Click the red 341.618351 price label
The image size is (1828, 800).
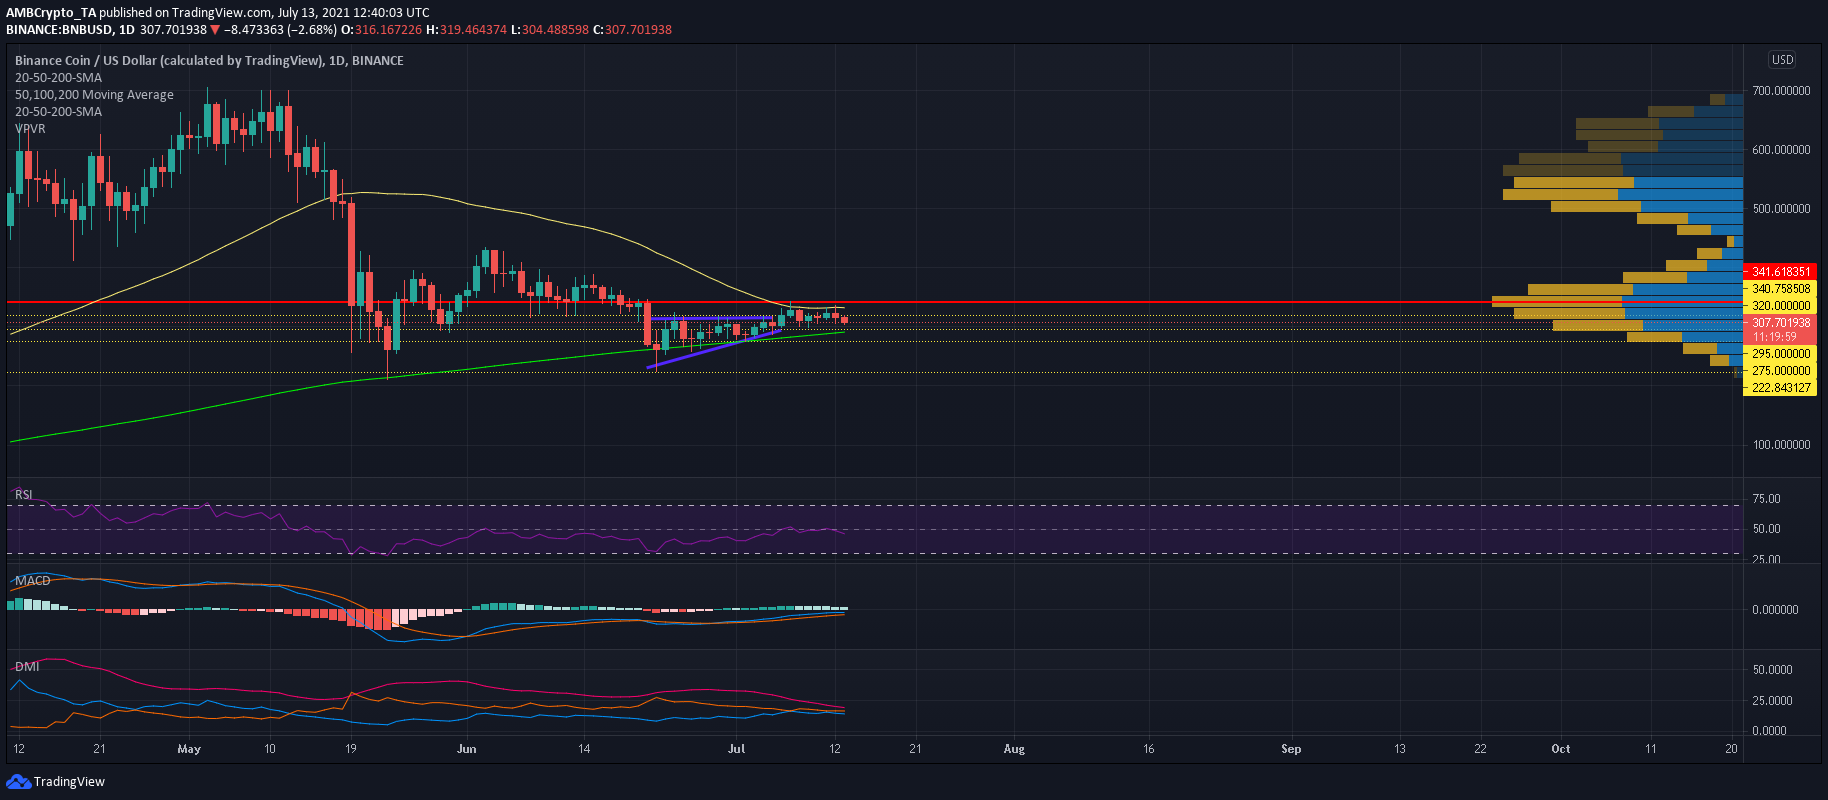pyautogui.click(x=1780, y=272)
